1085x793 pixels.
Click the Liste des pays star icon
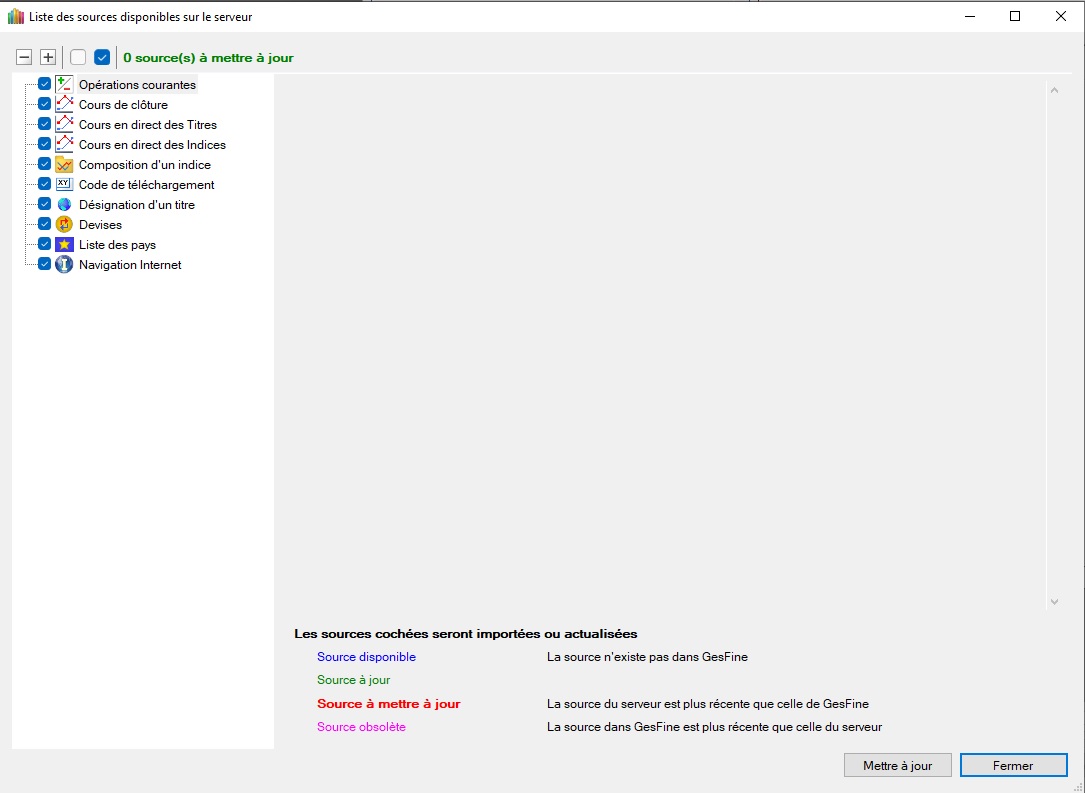(x=64, y=245)
